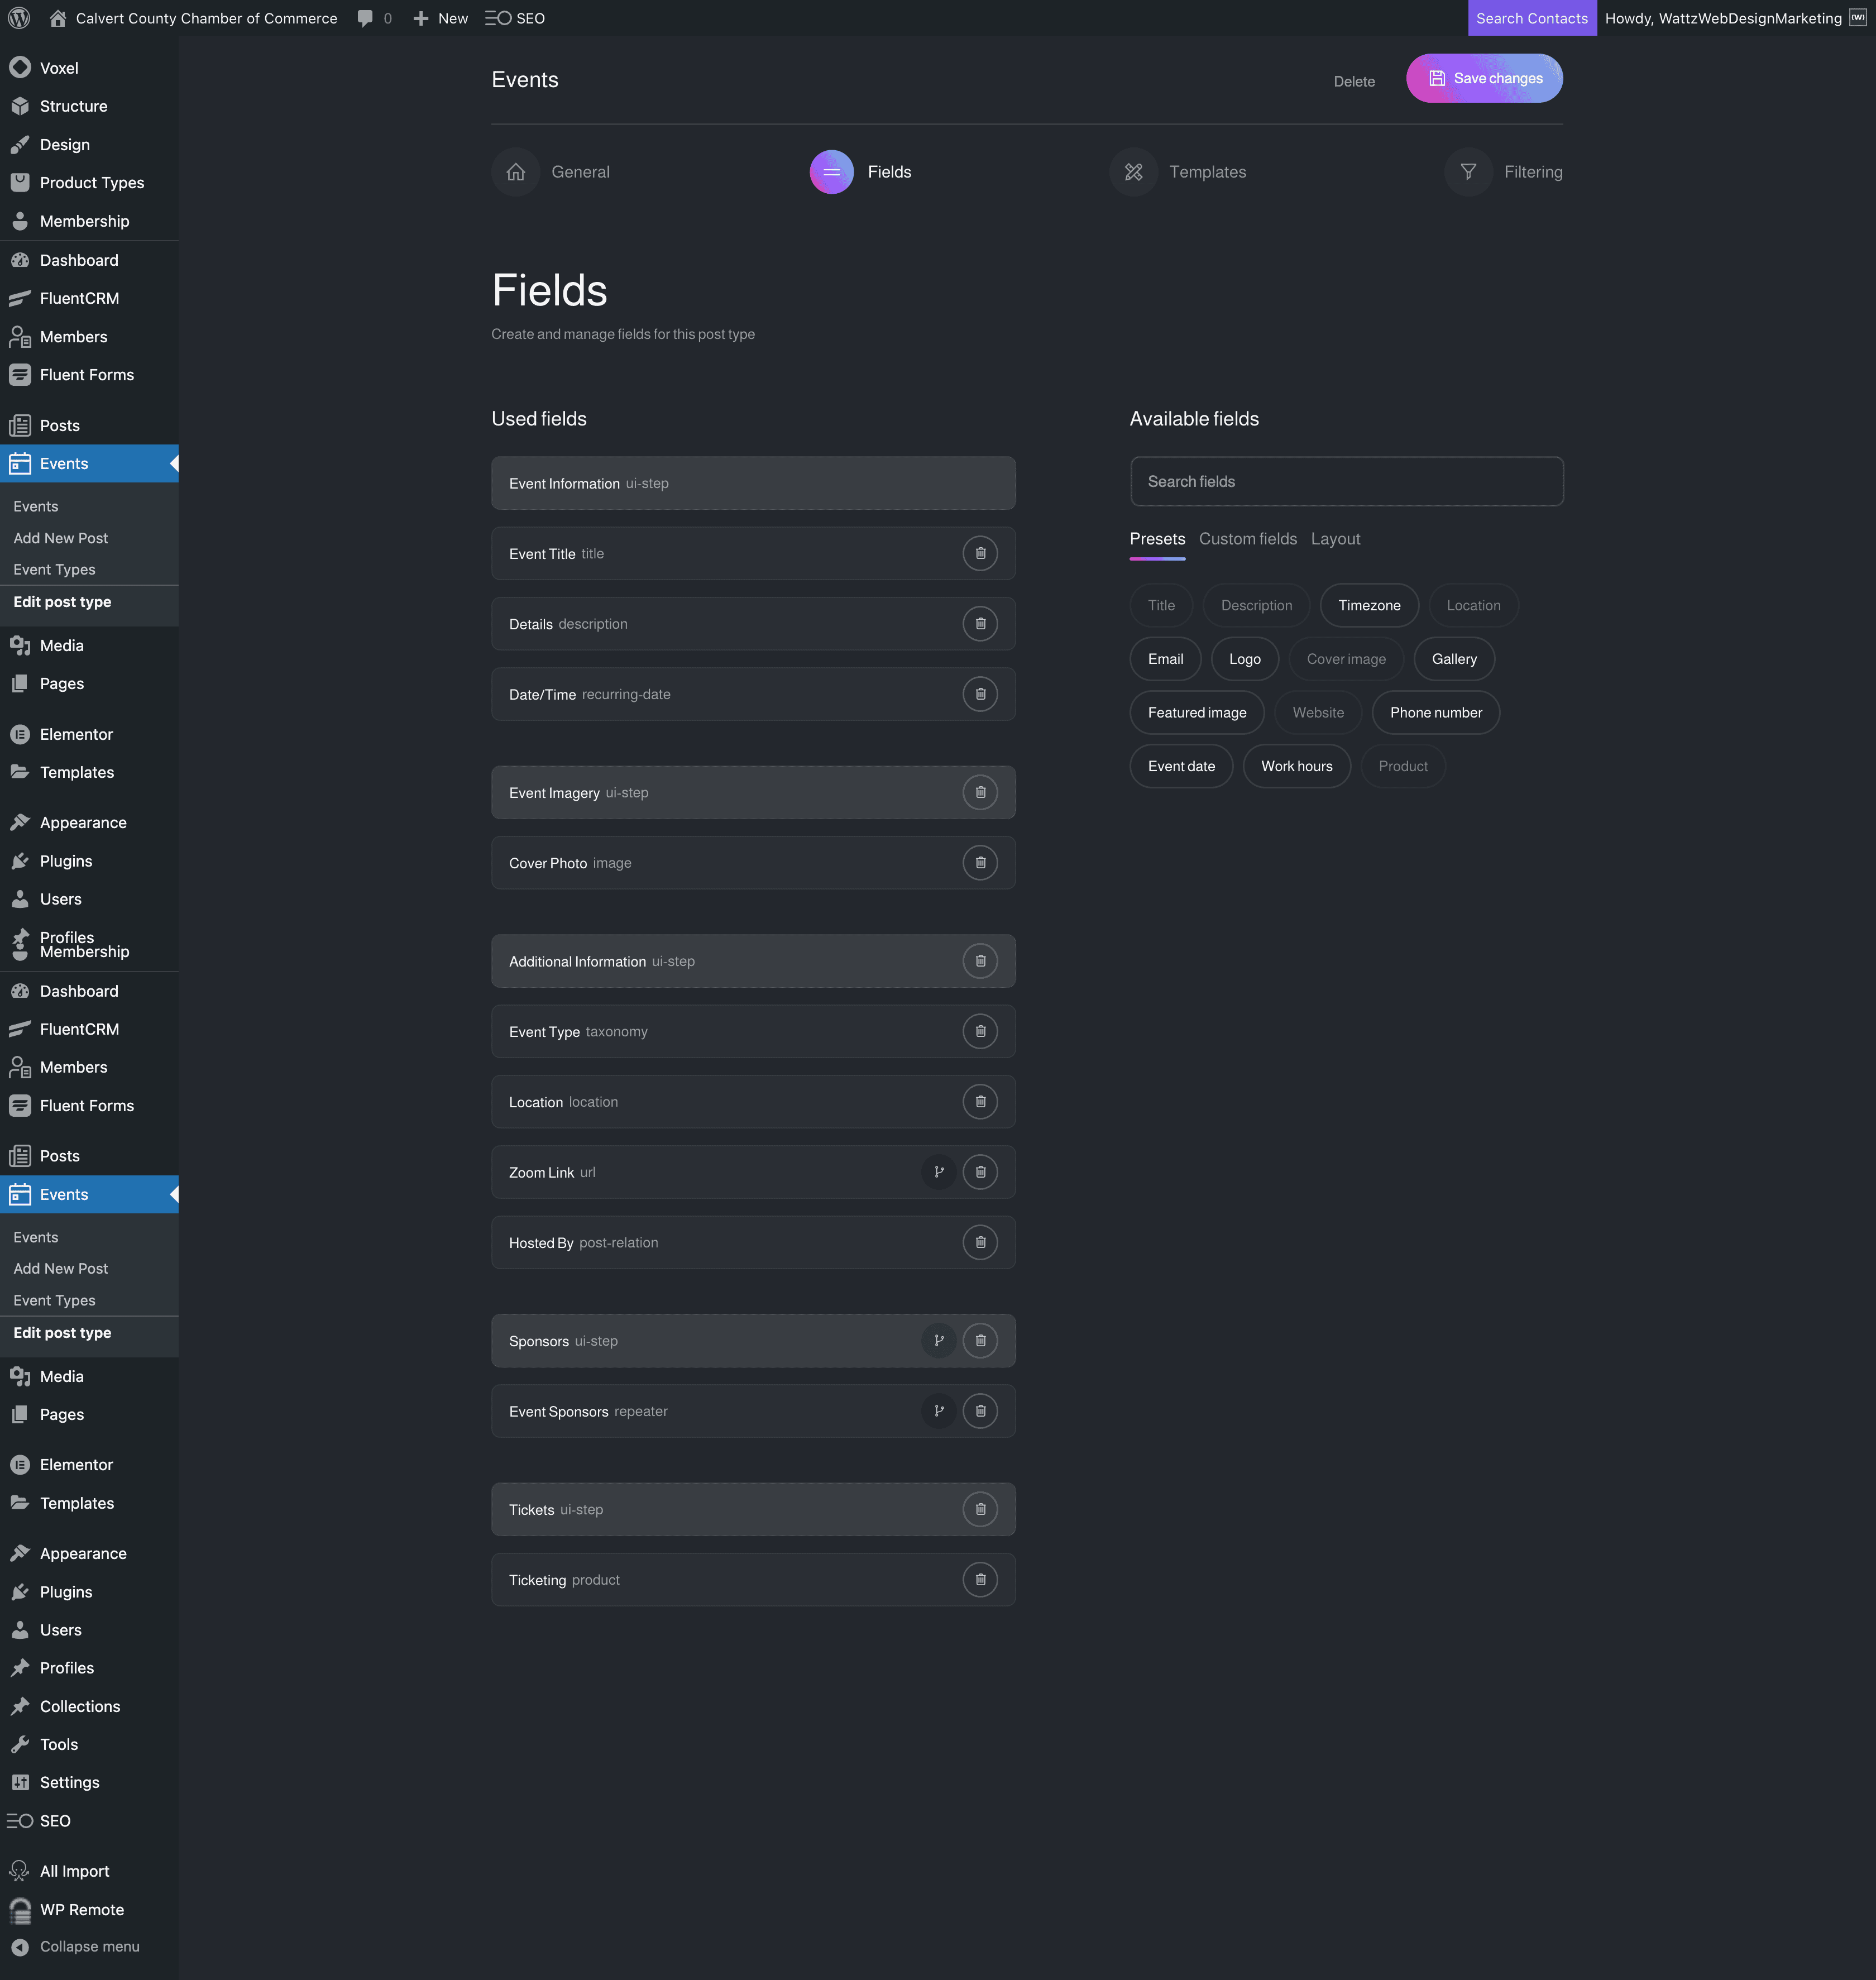
Task: Toggle the Timezone preset chip
Action: (x=1369, y=605)
